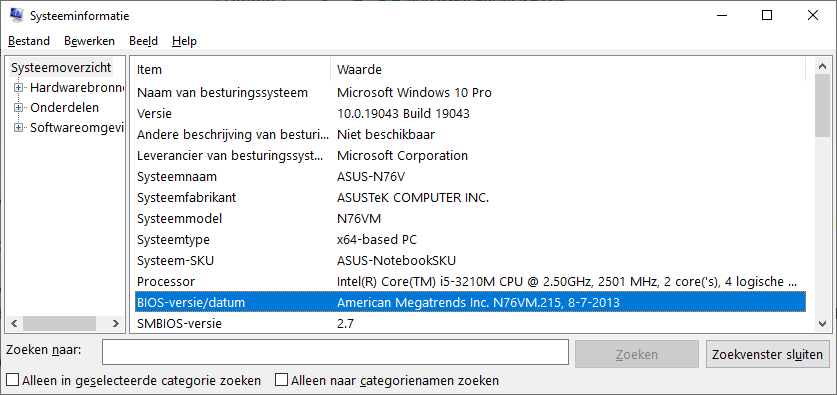Click the list's scroll up arrow

tap(823, 66)
